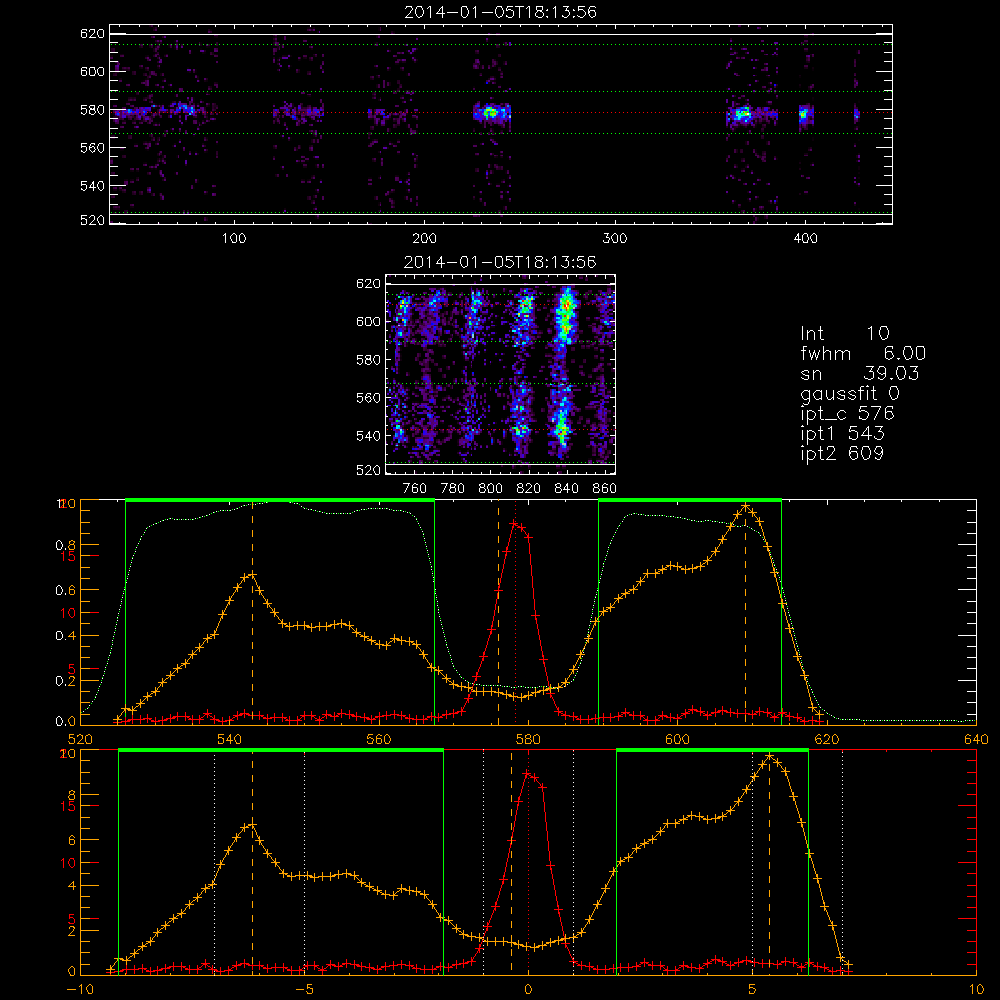Click the red peak at 0 in the bottom plot
1000x1000 pixels.
click(x=527, y=773)
